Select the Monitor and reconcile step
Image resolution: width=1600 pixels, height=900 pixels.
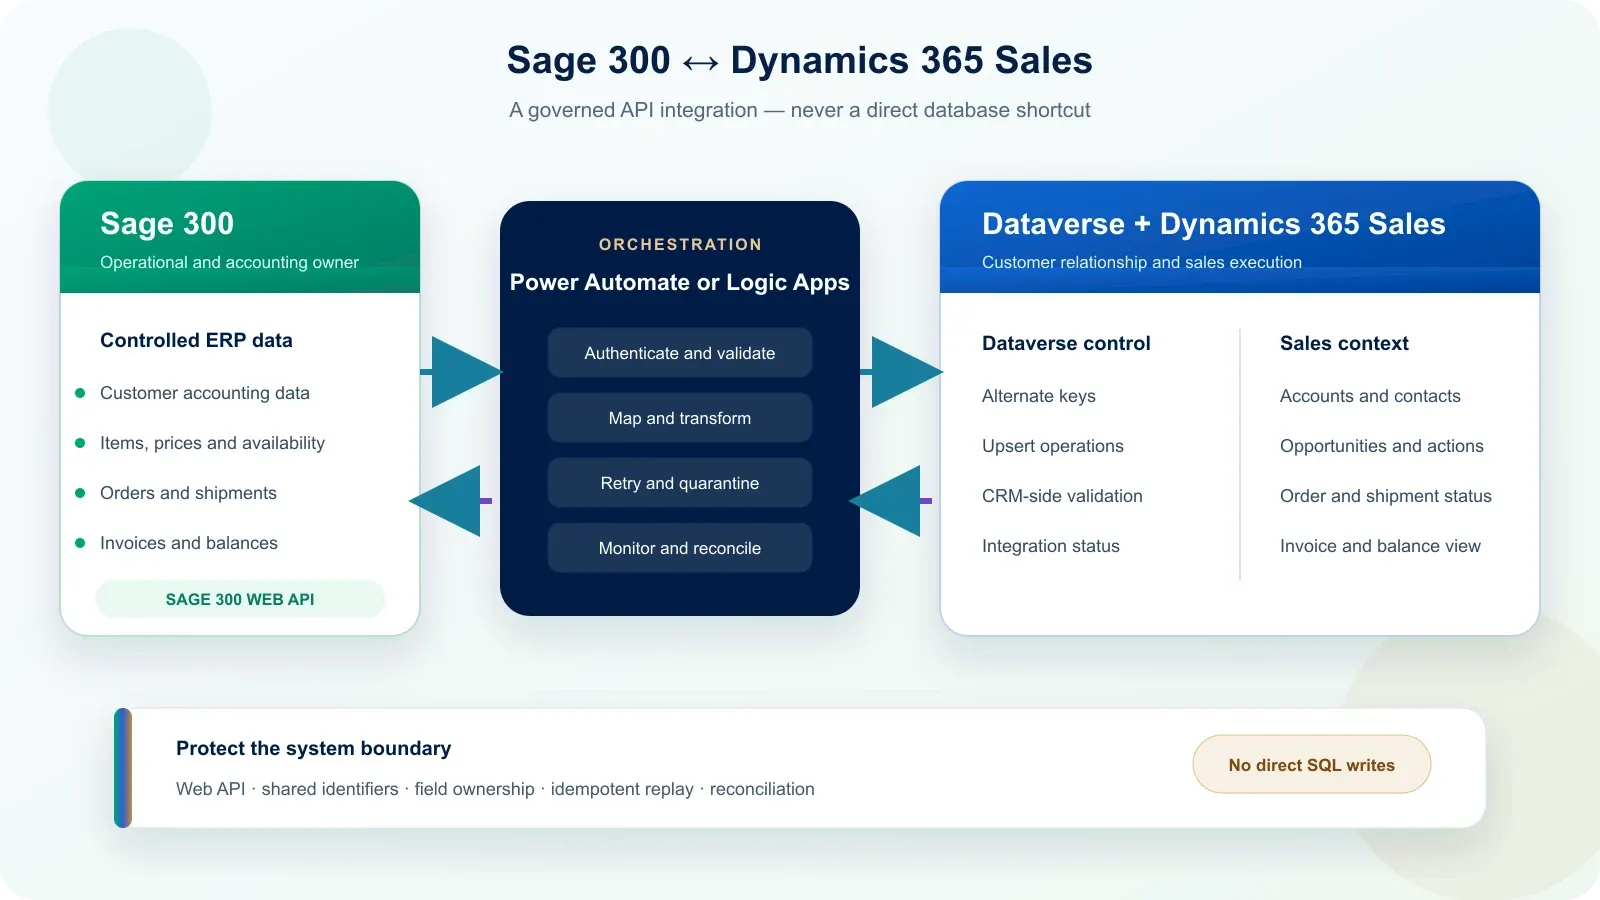click(680, 548)
